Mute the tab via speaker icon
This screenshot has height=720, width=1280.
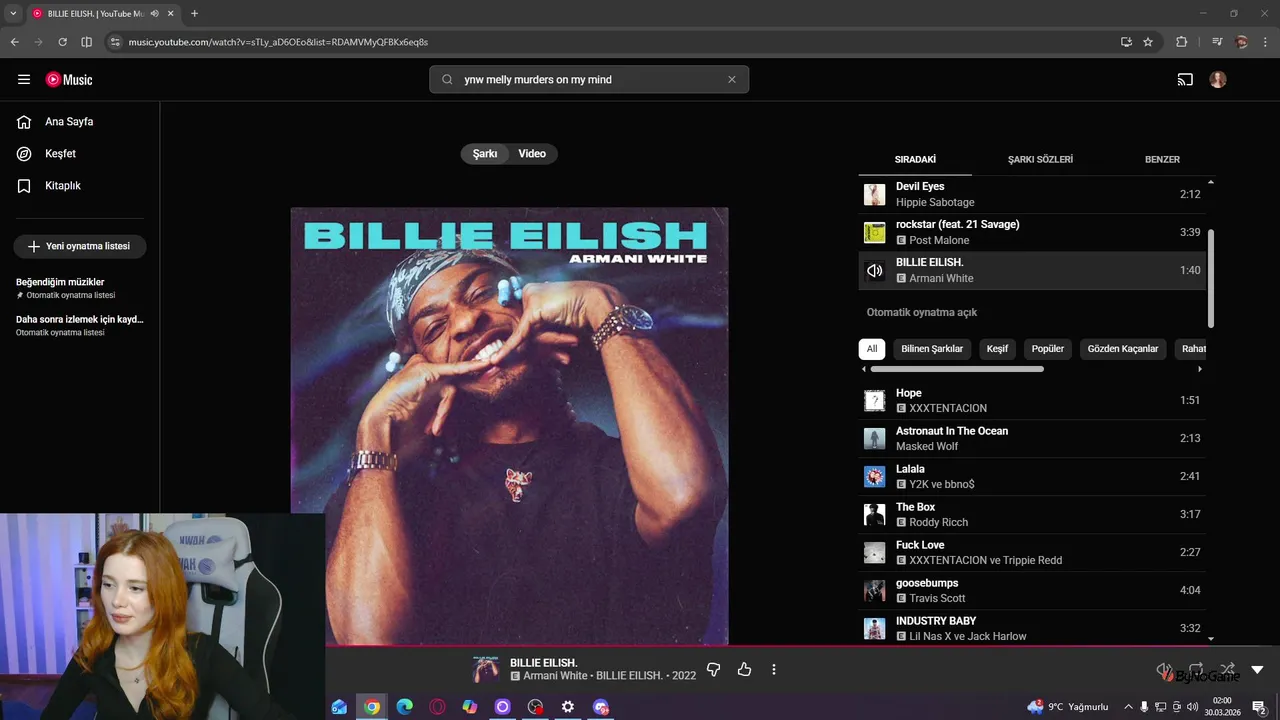155,14
